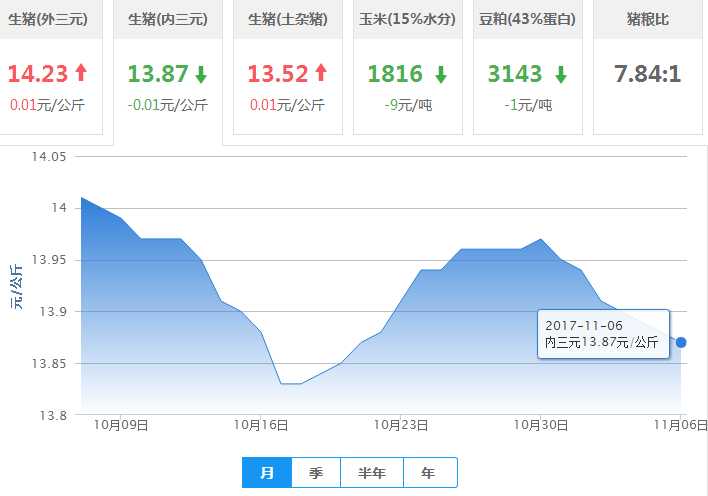Viewport: 708px width, 496px height.
Task: Open the 猪粮比 ratio tab
Action: [x=647, y=19]
